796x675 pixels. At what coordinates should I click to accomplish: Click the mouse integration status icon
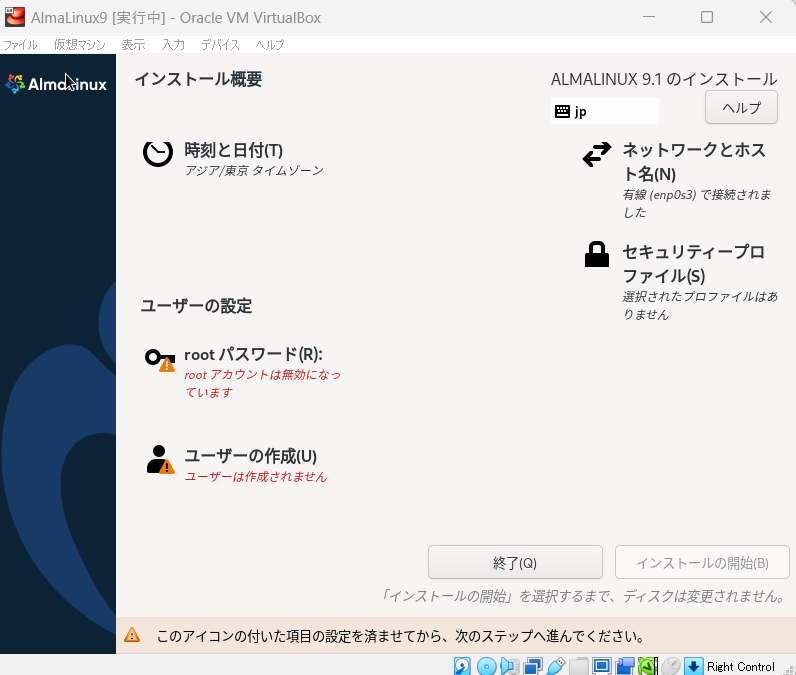tap(670, 666)
